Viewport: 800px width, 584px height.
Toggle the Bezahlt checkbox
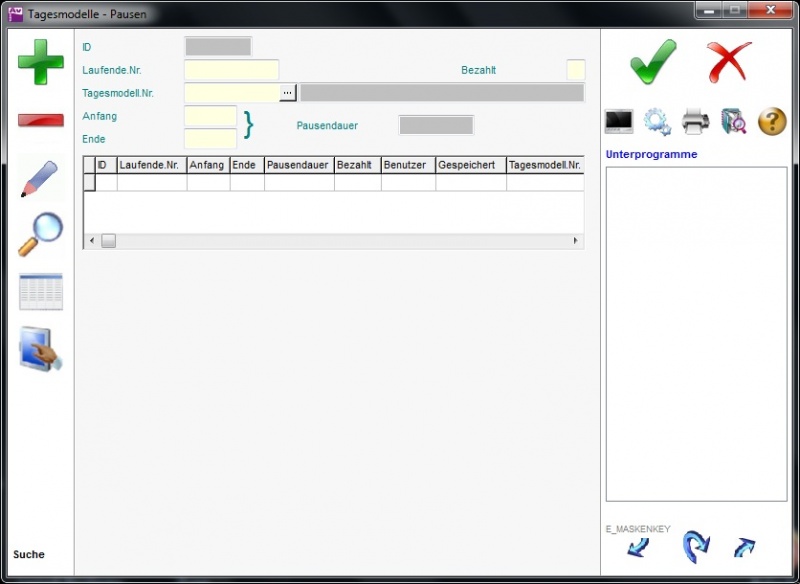tap(575, 70)
